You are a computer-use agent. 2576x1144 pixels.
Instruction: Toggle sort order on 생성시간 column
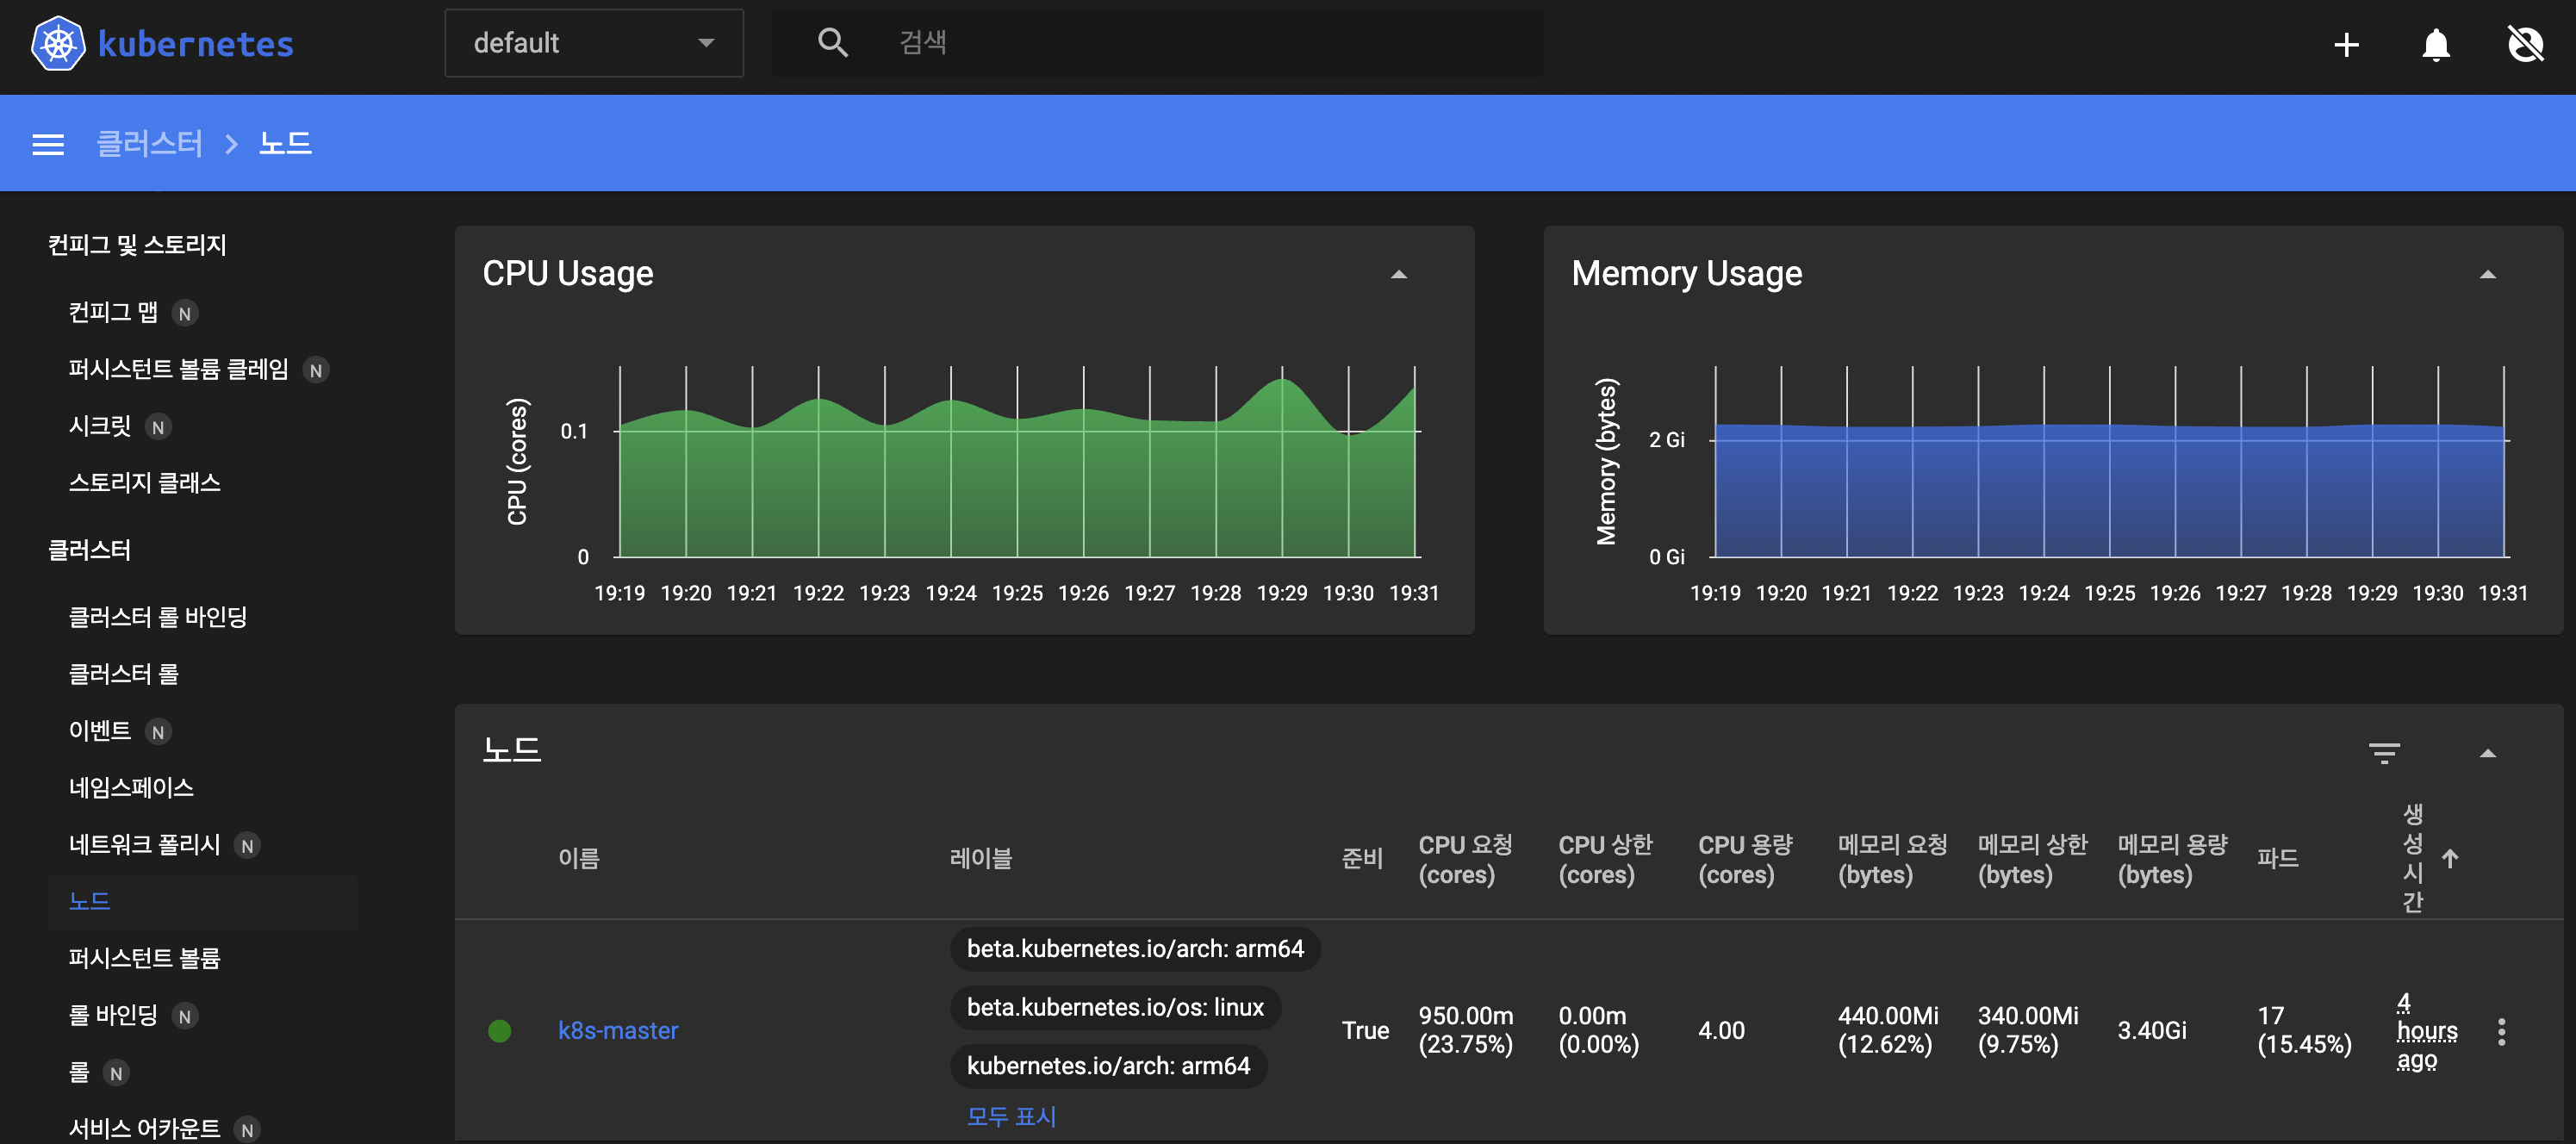pos(2449,857)
